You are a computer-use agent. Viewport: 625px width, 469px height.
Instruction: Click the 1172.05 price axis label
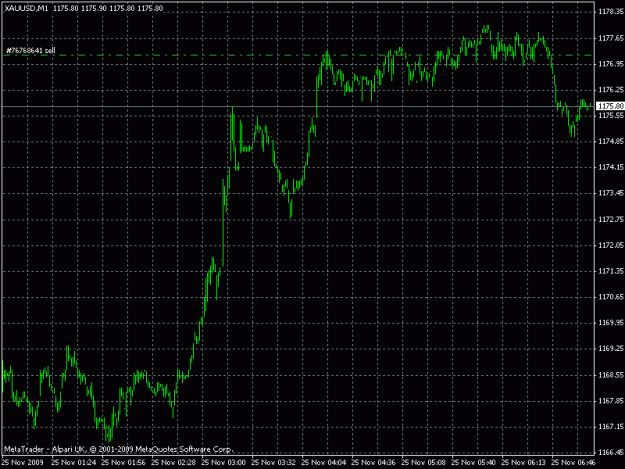(x=611, y=245)
